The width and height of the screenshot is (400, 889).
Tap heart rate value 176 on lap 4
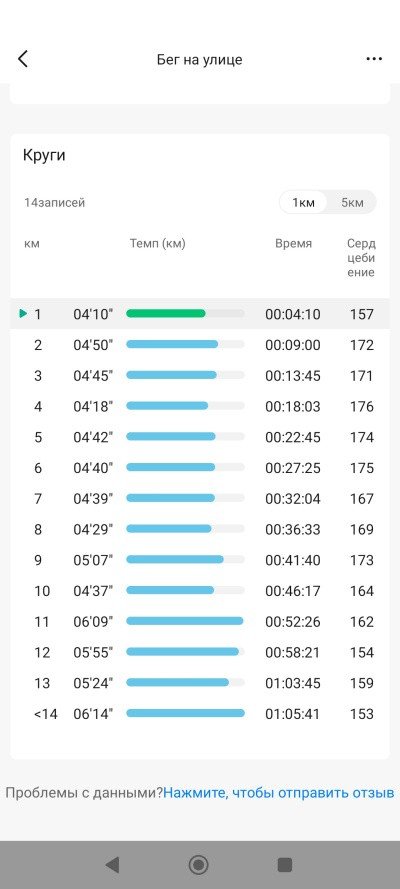(362, 407)
